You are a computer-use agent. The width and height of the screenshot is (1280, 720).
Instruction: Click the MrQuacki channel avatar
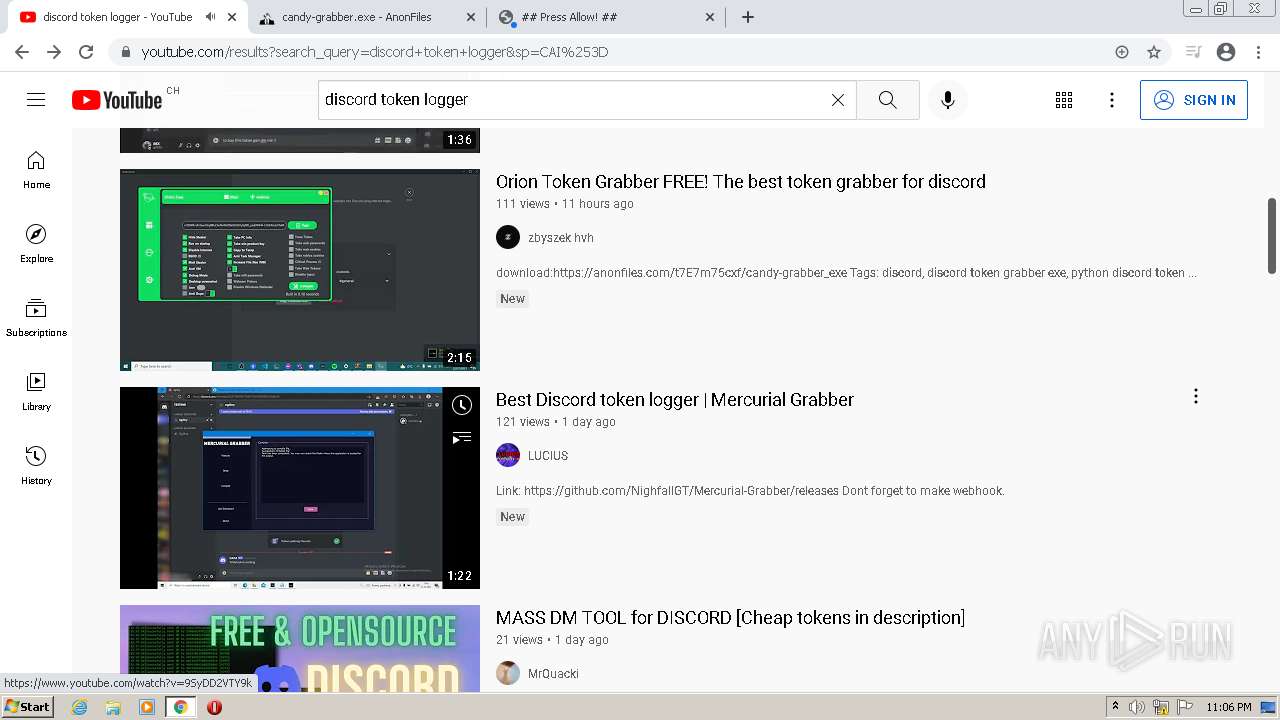tap(508, 673)
